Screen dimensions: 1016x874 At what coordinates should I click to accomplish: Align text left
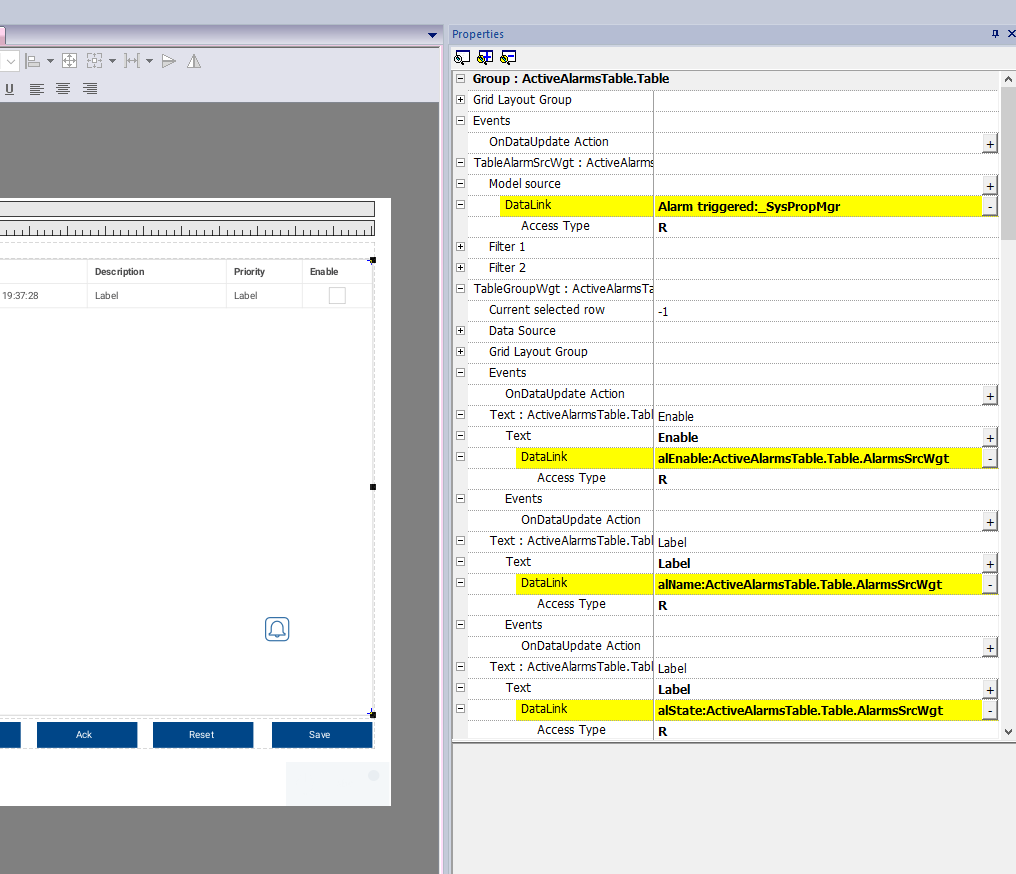36,89
